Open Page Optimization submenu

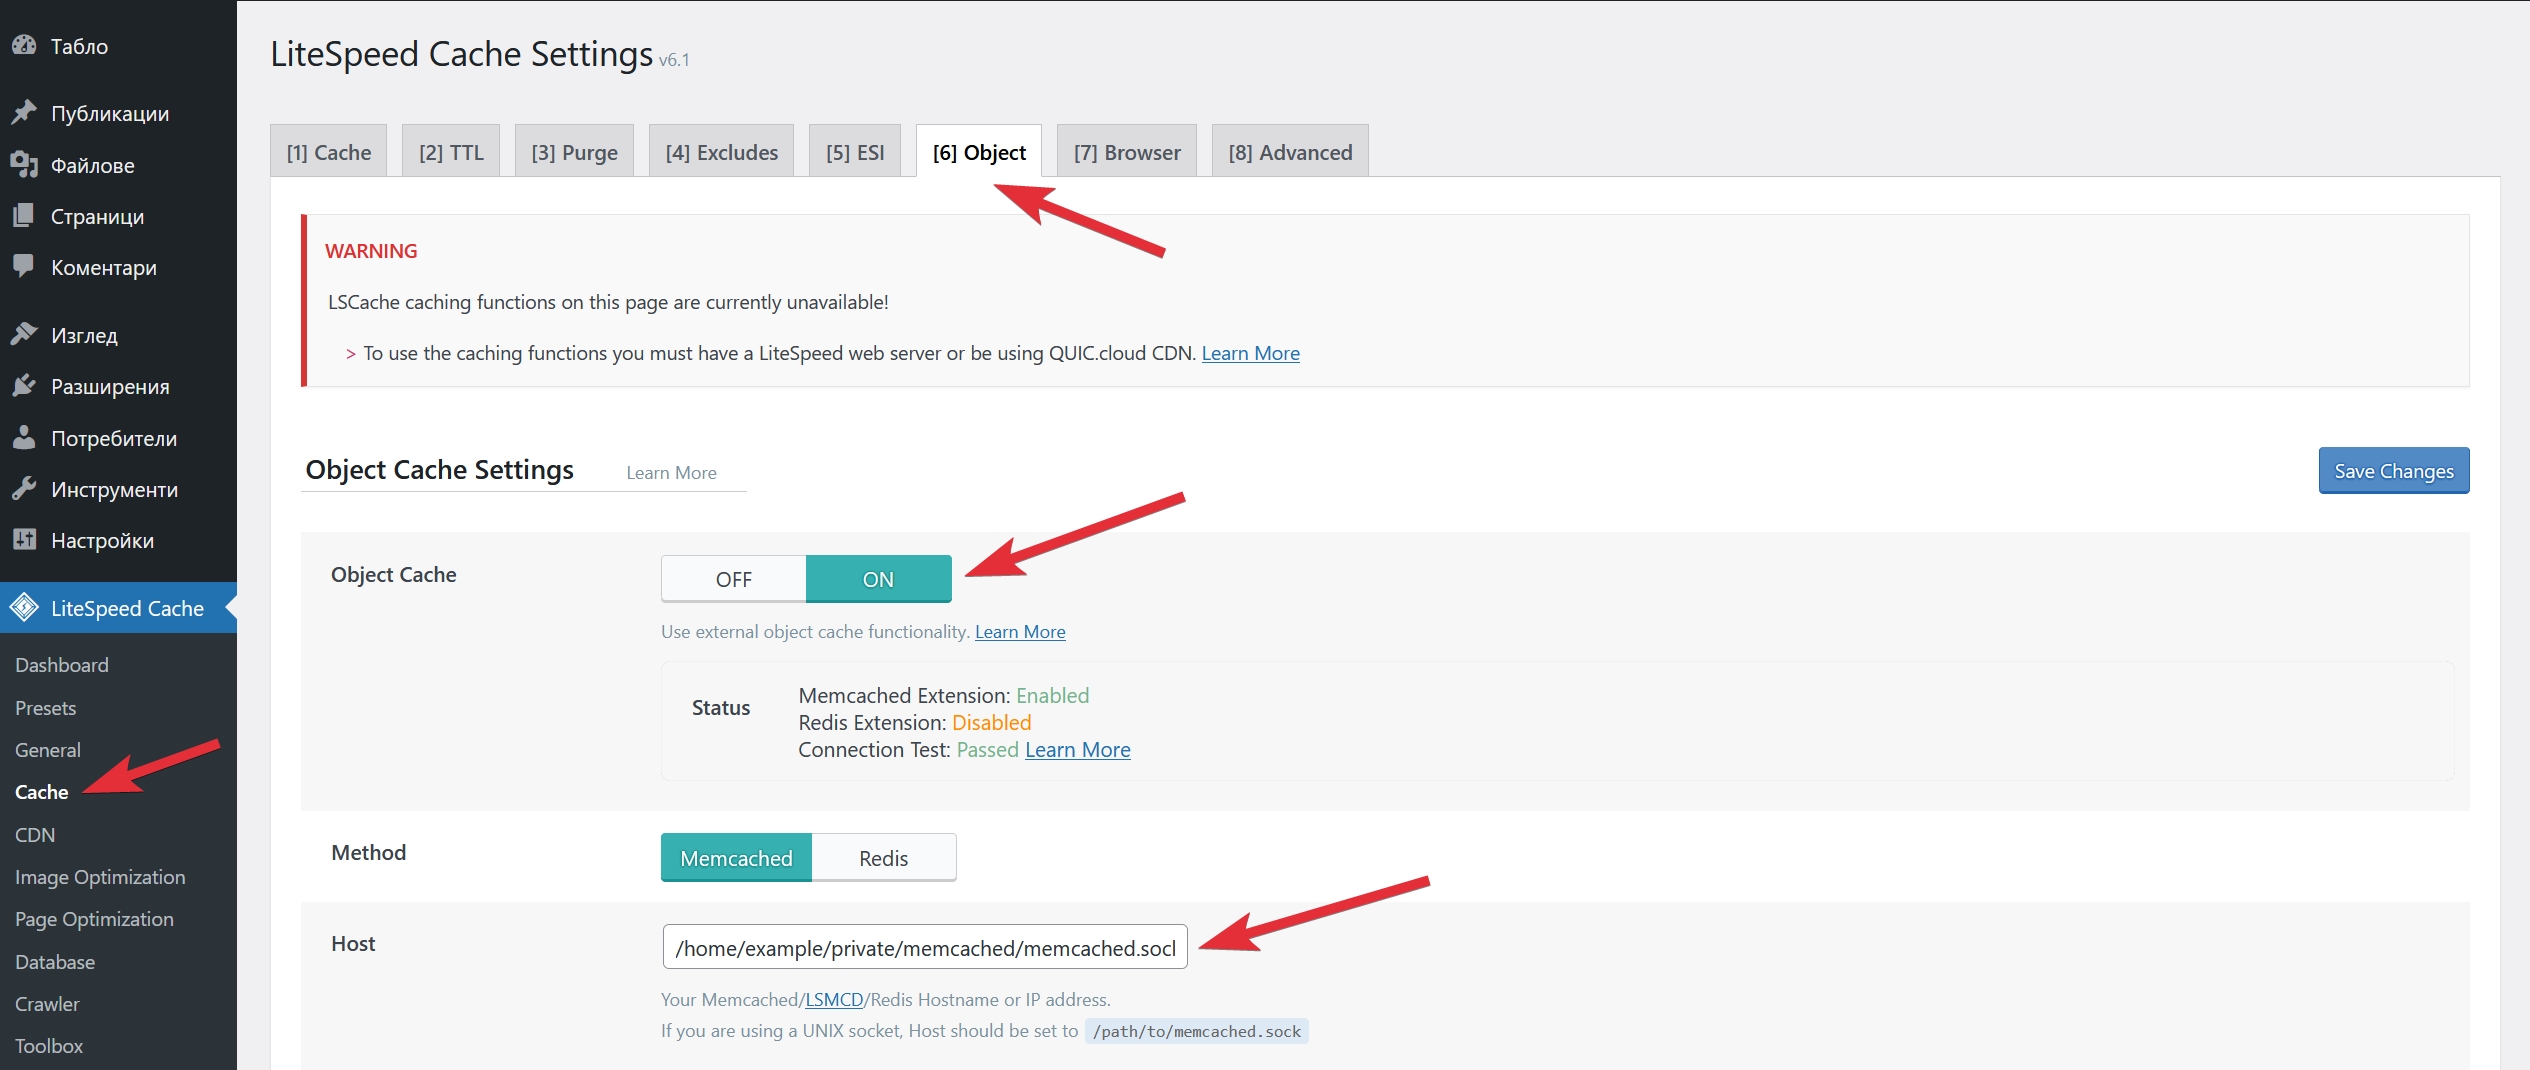pyautogui.click(x=94, y=918)
